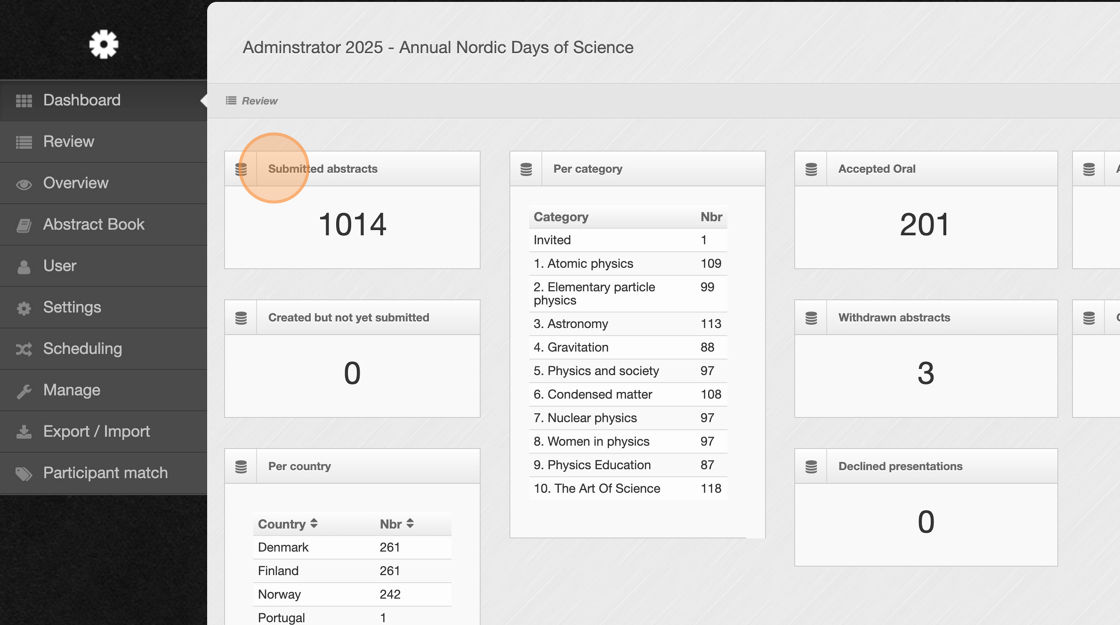
Task: Sort country table by Nbr column
Action: 396,524
